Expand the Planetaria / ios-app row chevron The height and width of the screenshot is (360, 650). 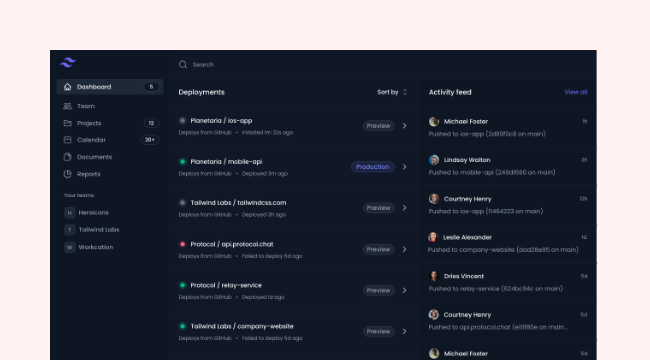point(405,126)
